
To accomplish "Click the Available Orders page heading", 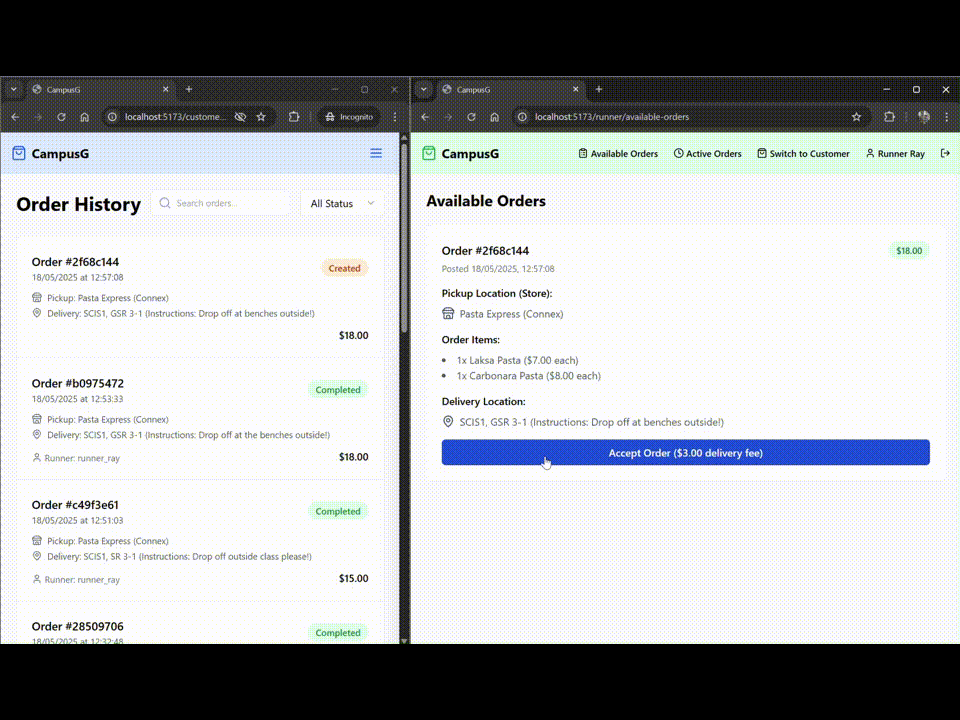I will coord(486,201).
